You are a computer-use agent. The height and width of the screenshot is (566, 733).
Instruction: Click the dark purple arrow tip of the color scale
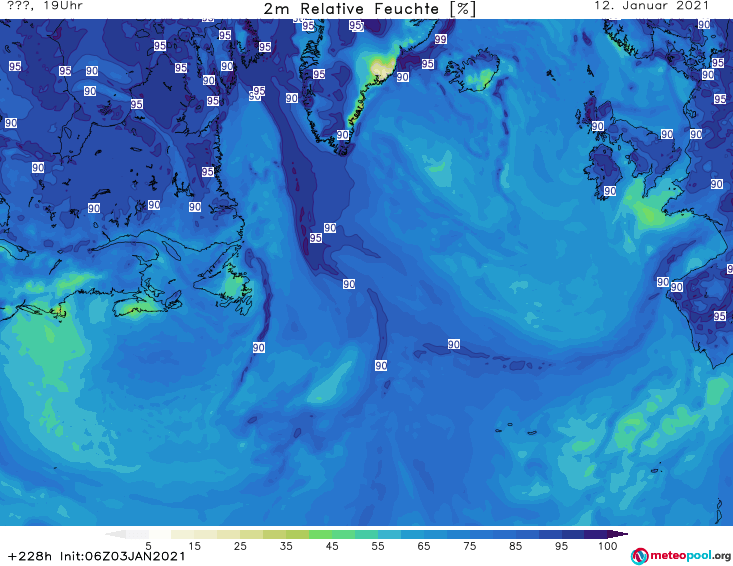coord(618,534)
